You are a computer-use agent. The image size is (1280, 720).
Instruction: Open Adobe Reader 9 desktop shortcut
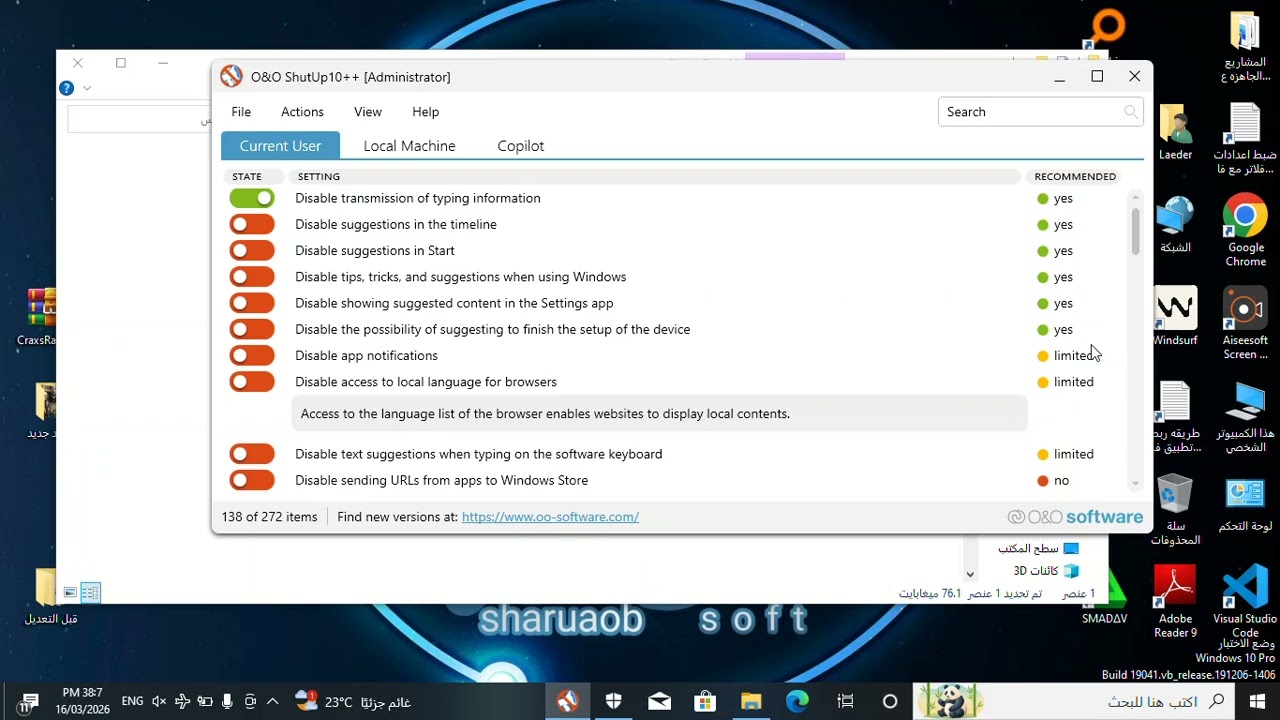point(1175,600)
